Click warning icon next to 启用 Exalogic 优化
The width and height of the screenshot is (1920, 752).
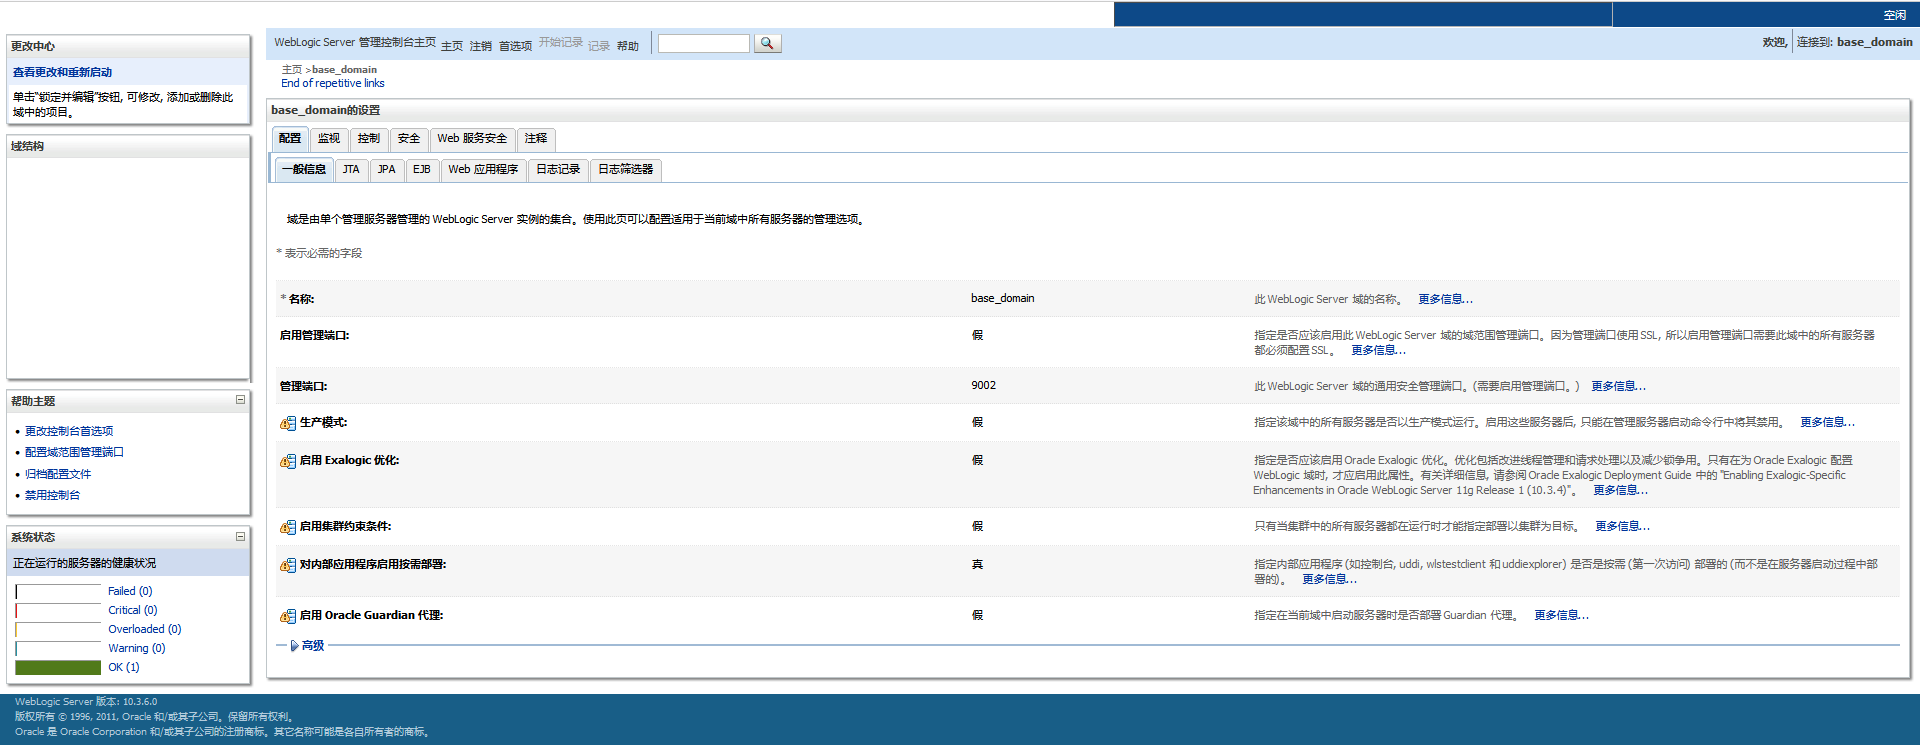(x=288, y=461)
